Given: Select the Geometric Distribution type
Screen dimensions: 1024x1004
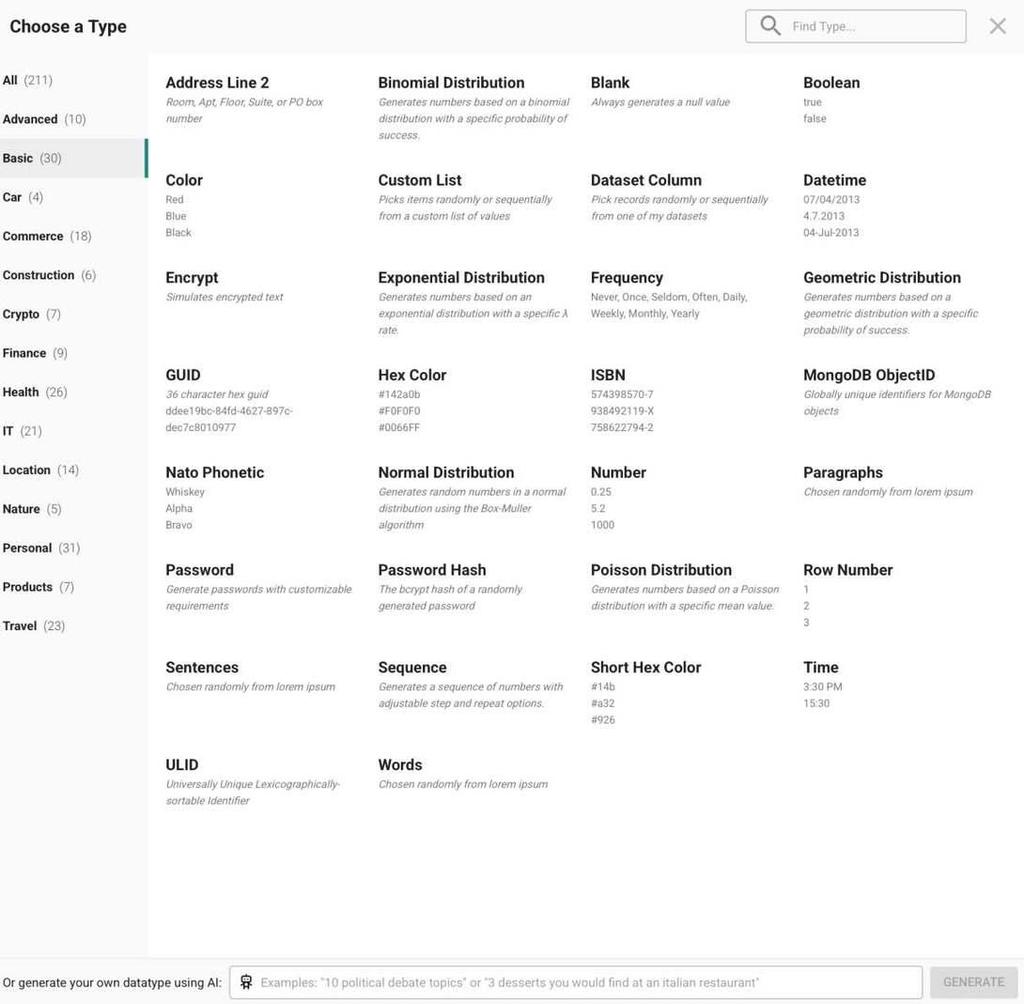Looking at the screenshot, I should coord(882,278).
